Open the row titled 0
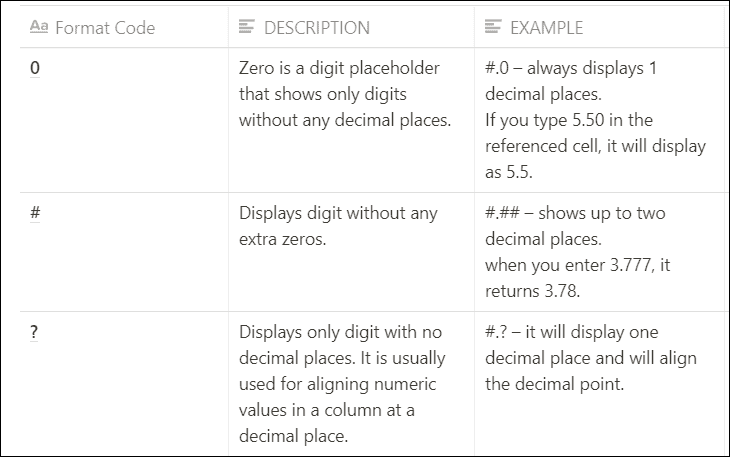Image resolution: width=730 pixels, height=457 pixels. [35, 68]
